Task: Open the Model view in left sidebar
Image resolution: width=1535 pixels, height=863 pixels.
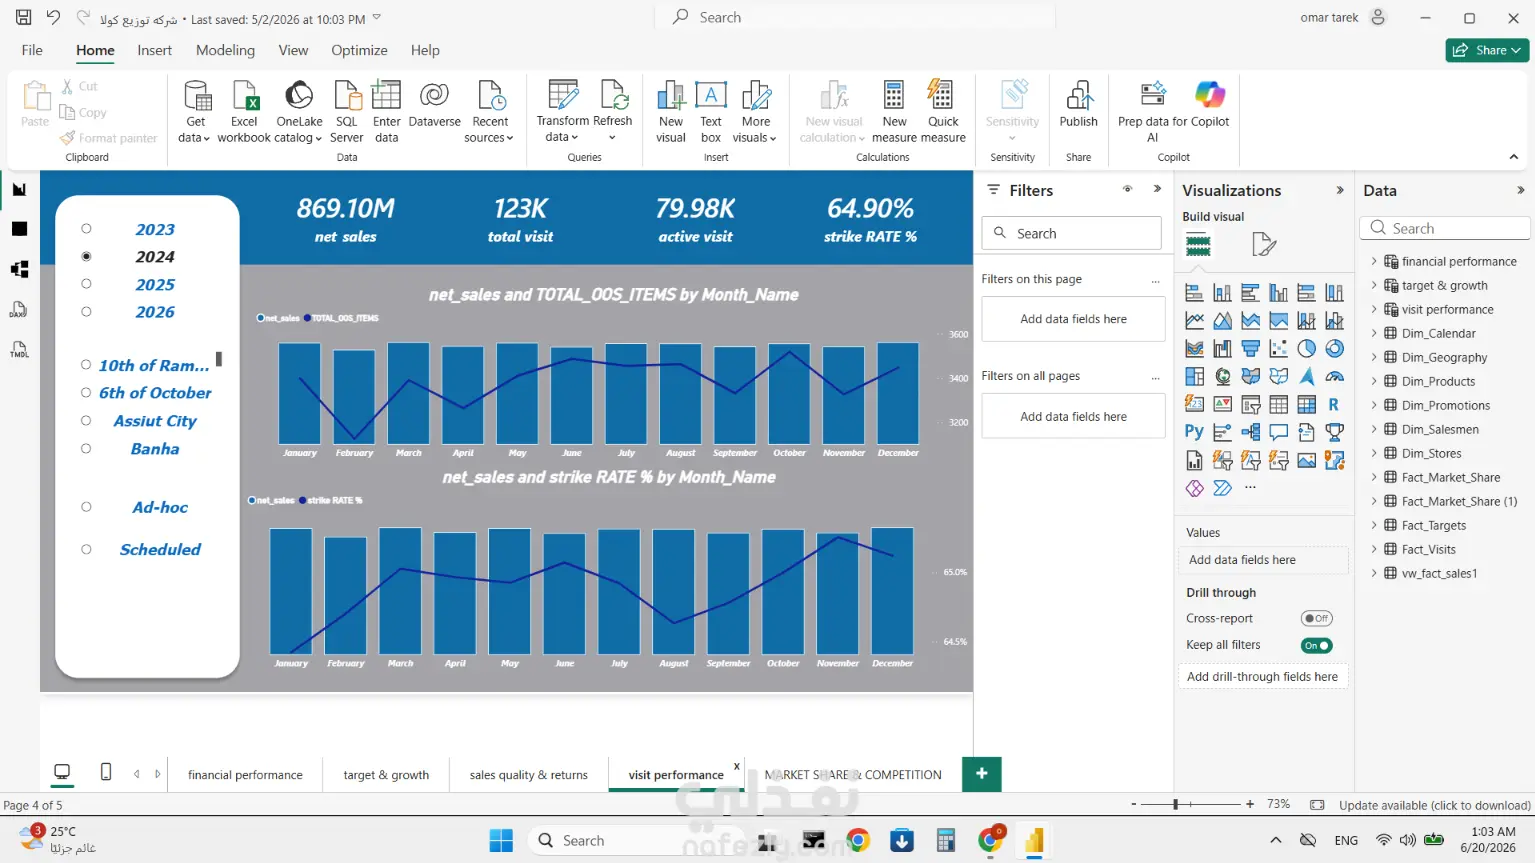Action: point(19,269)
